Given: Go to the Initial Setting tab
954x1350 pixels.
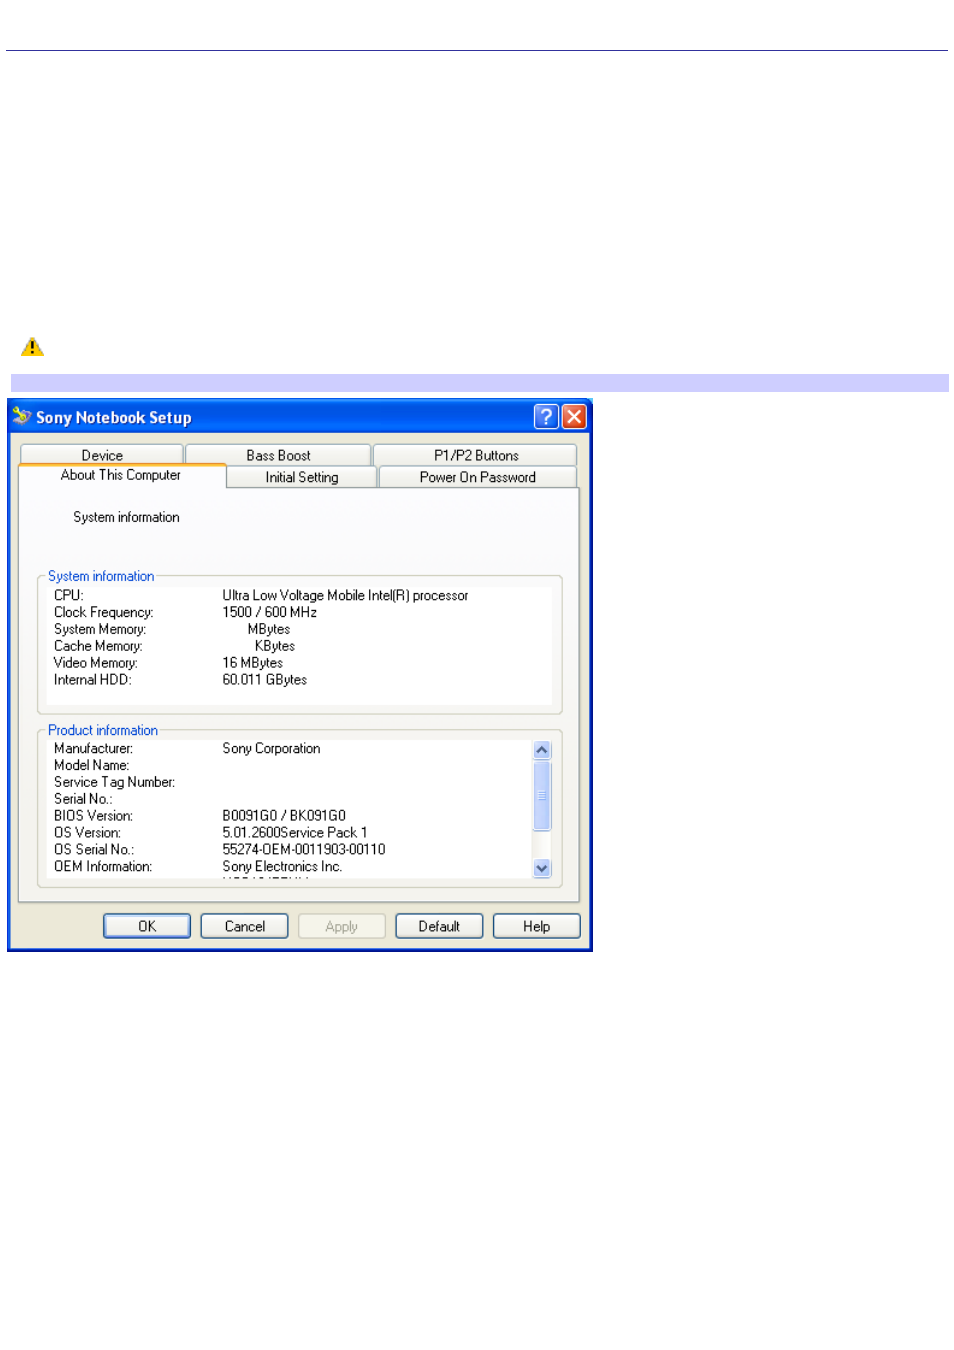Looking at the screenshot, I should 302,477.
